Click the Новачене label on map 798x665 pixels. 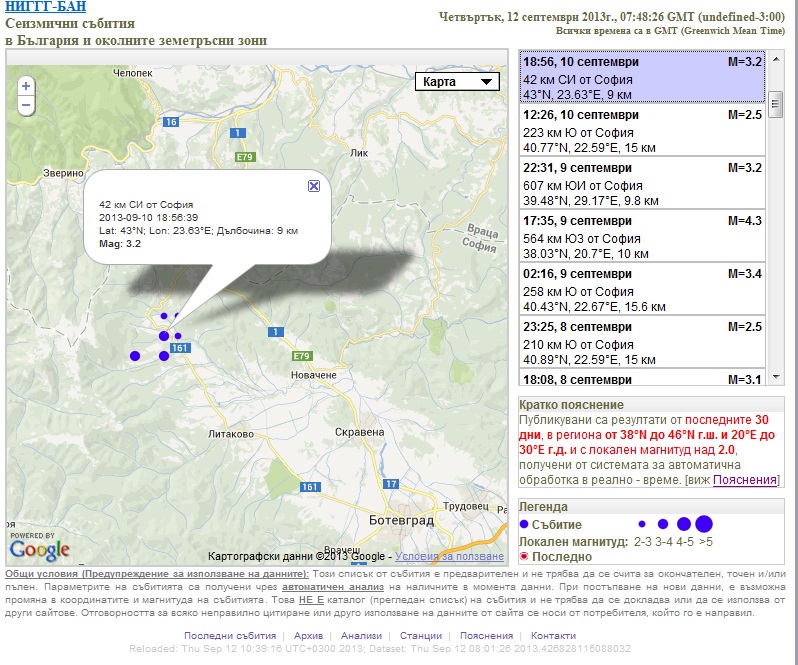click(x=314, y=375)
